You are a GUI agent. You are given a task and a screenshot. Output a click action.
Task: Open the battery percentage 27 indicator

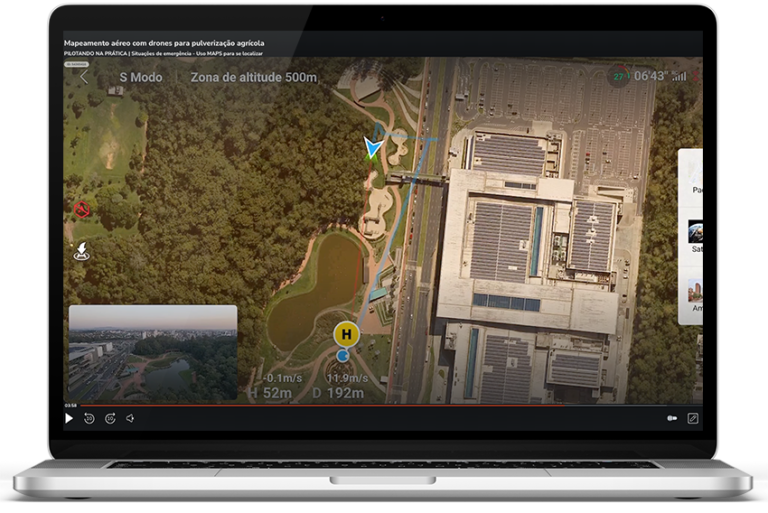619,76
